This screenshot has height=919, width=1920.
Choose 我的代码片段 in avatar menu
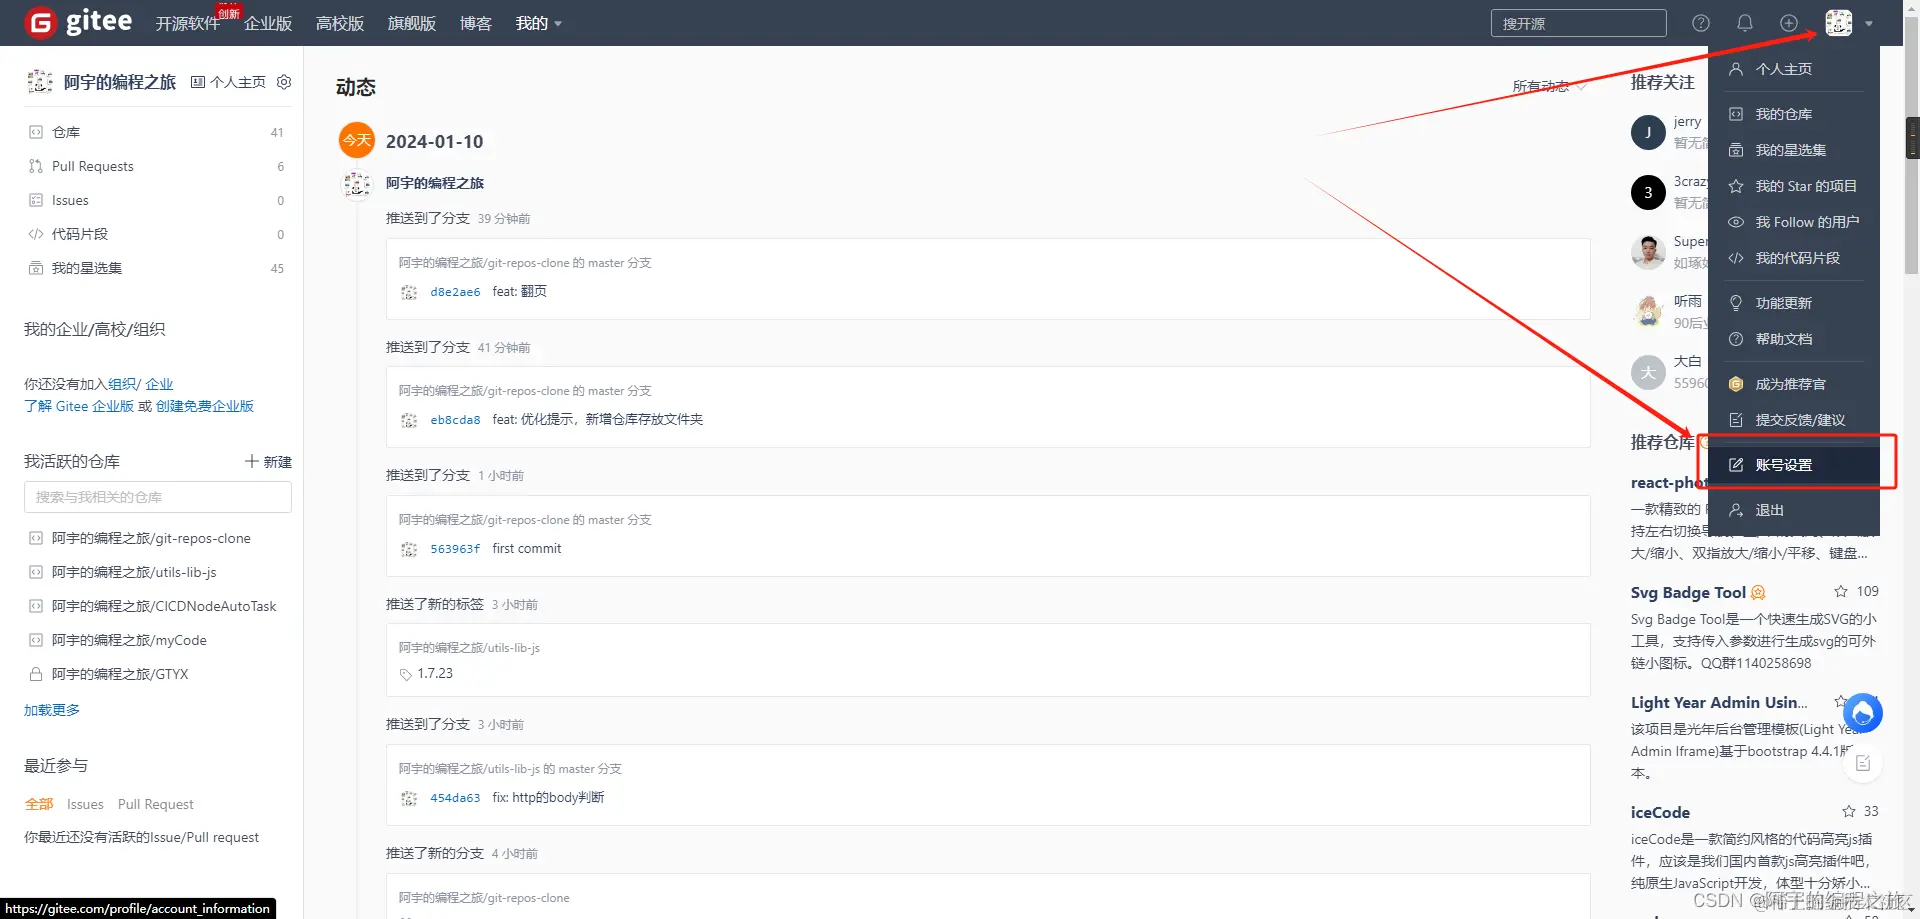pos(1794,258)
